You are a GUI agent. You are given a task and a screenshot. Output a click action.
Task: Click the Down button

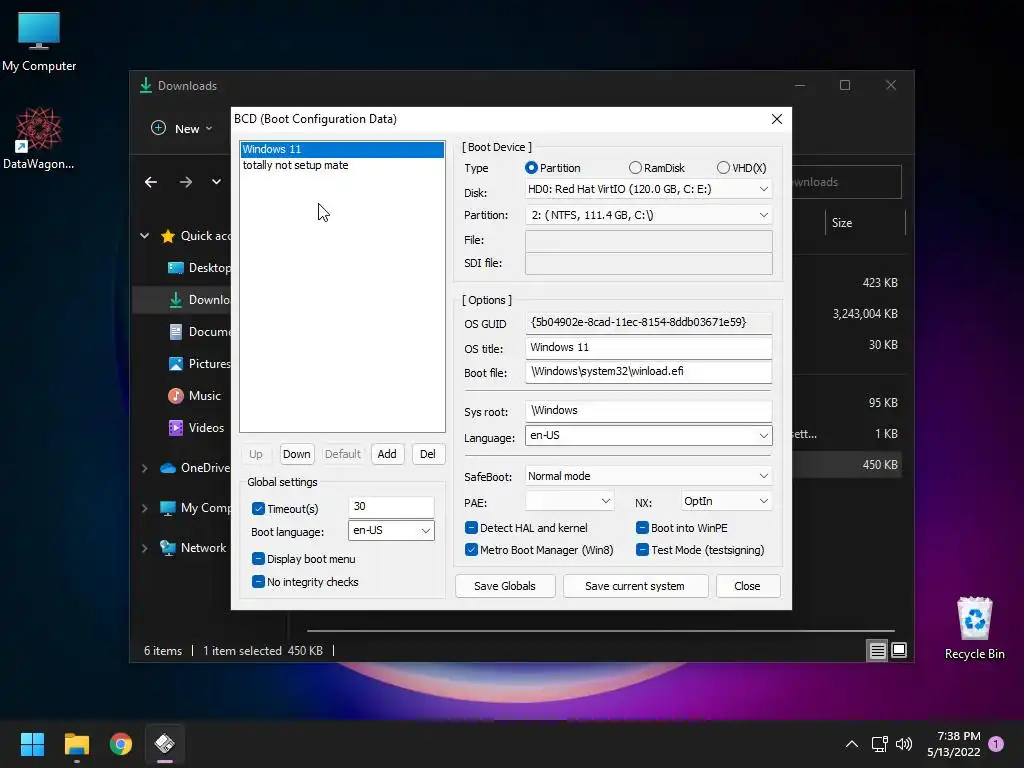pos(296,454)
